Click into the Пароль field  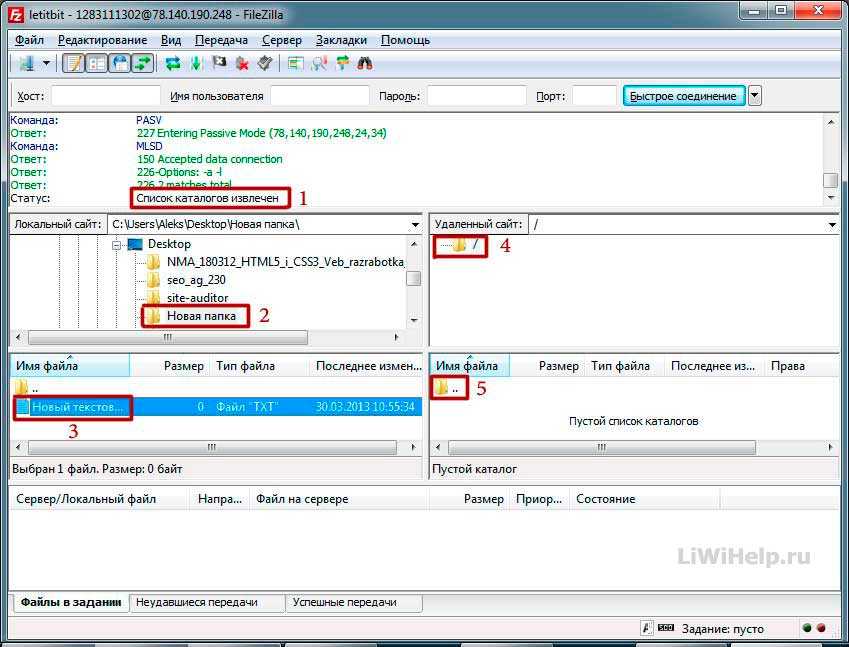coord(476,96)
